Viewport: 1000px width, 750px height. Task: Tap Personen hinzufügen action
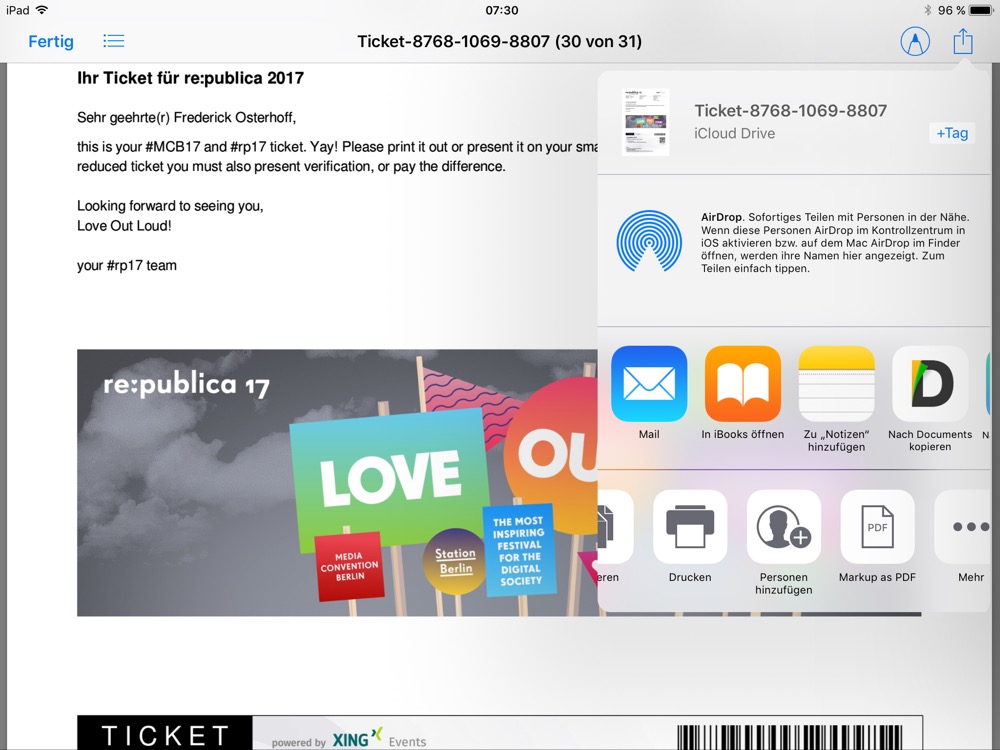(x=784, y=527)
